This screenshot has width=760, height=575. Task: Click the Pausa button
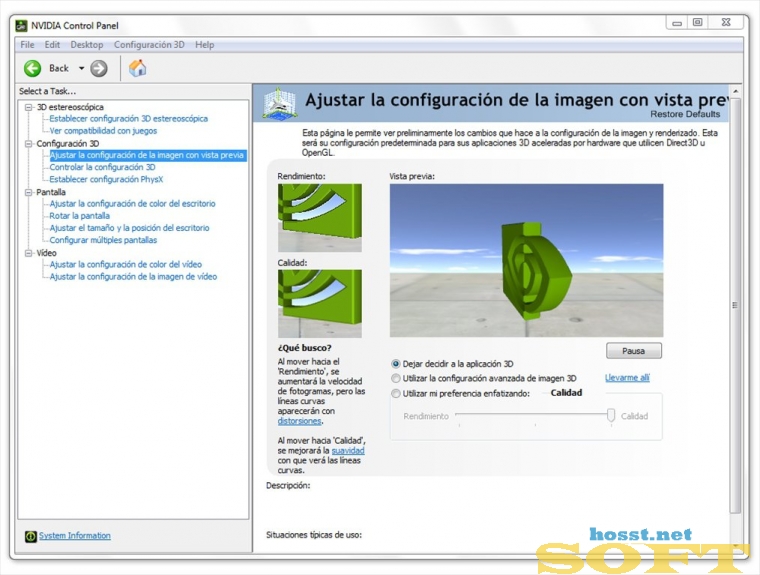633,351
